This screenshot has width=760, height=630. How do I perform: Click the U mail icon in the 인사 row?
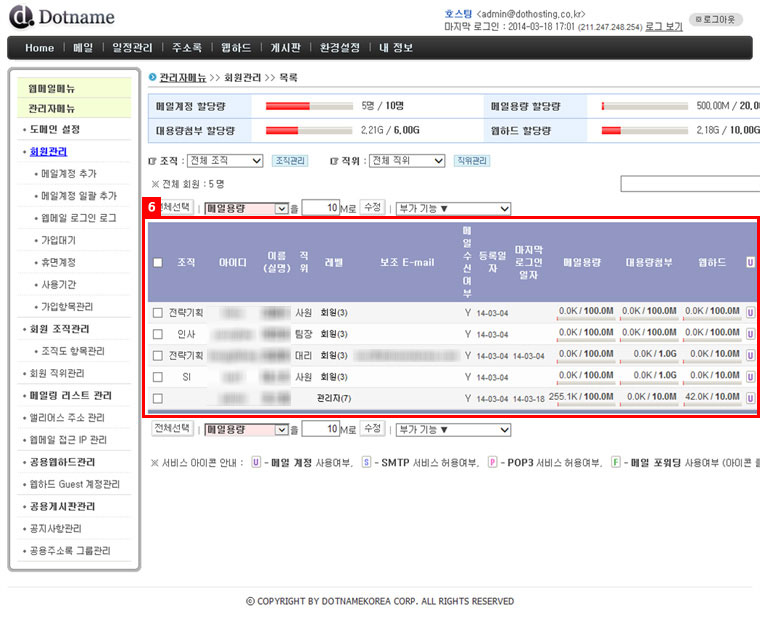750,334
